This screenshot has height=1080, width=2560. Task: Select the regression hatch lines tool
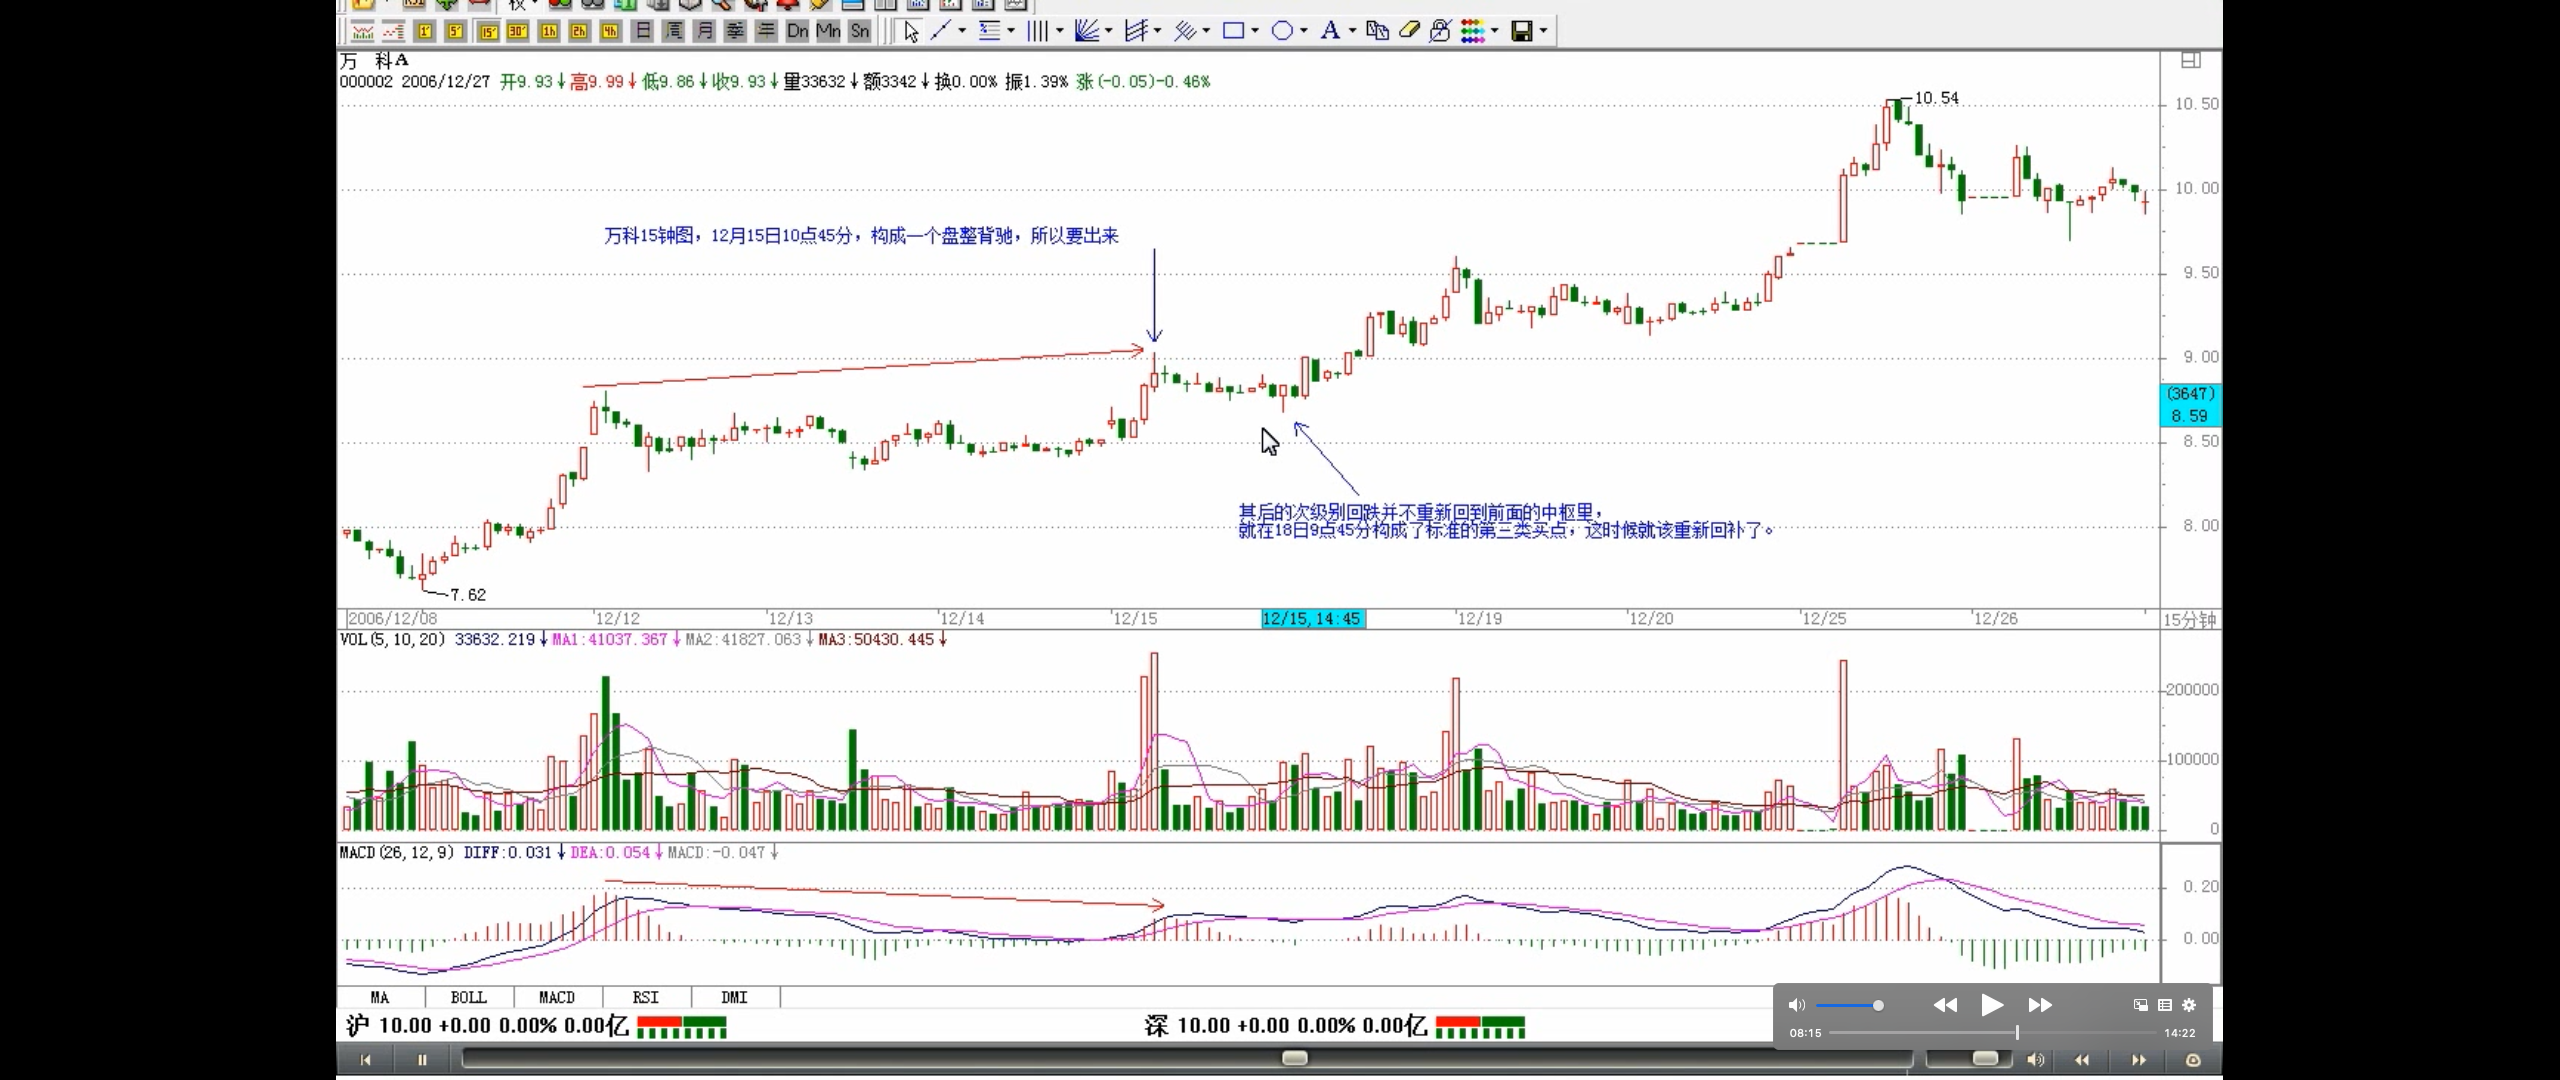click(1185, 31)
